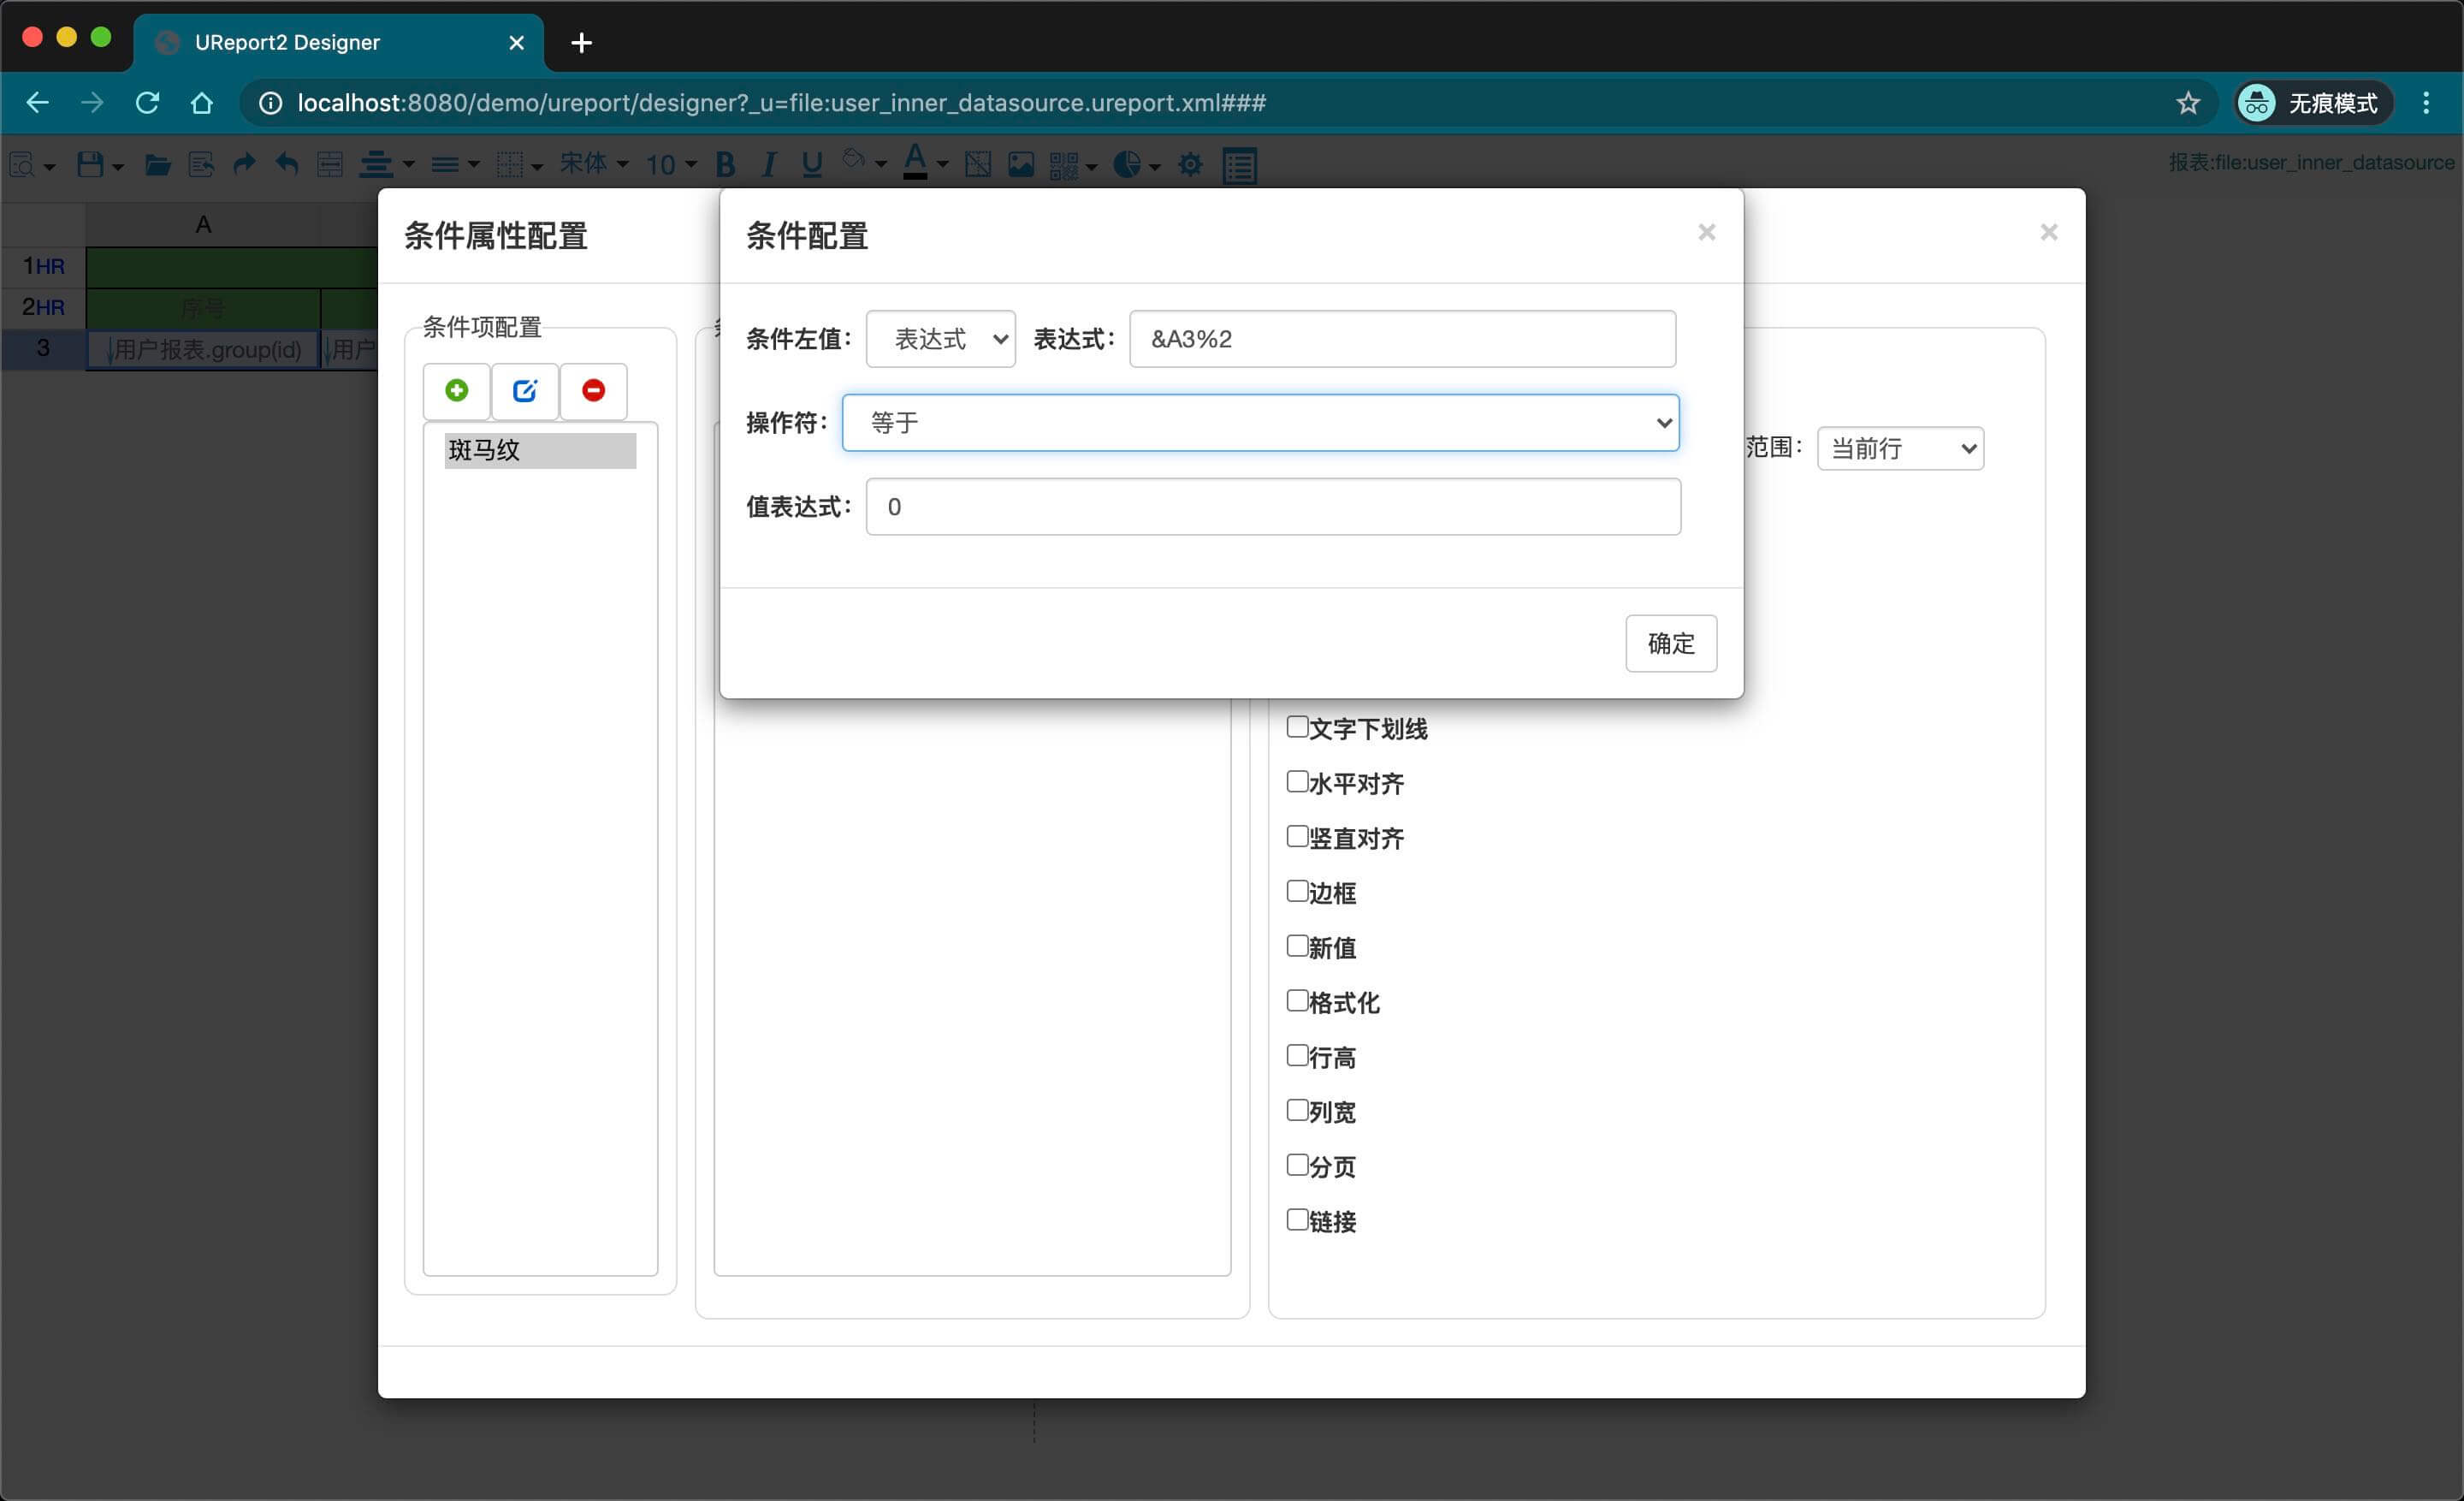Click the red remove condition item icon
2464x1501 pixels.
click(x=593, y=391)
